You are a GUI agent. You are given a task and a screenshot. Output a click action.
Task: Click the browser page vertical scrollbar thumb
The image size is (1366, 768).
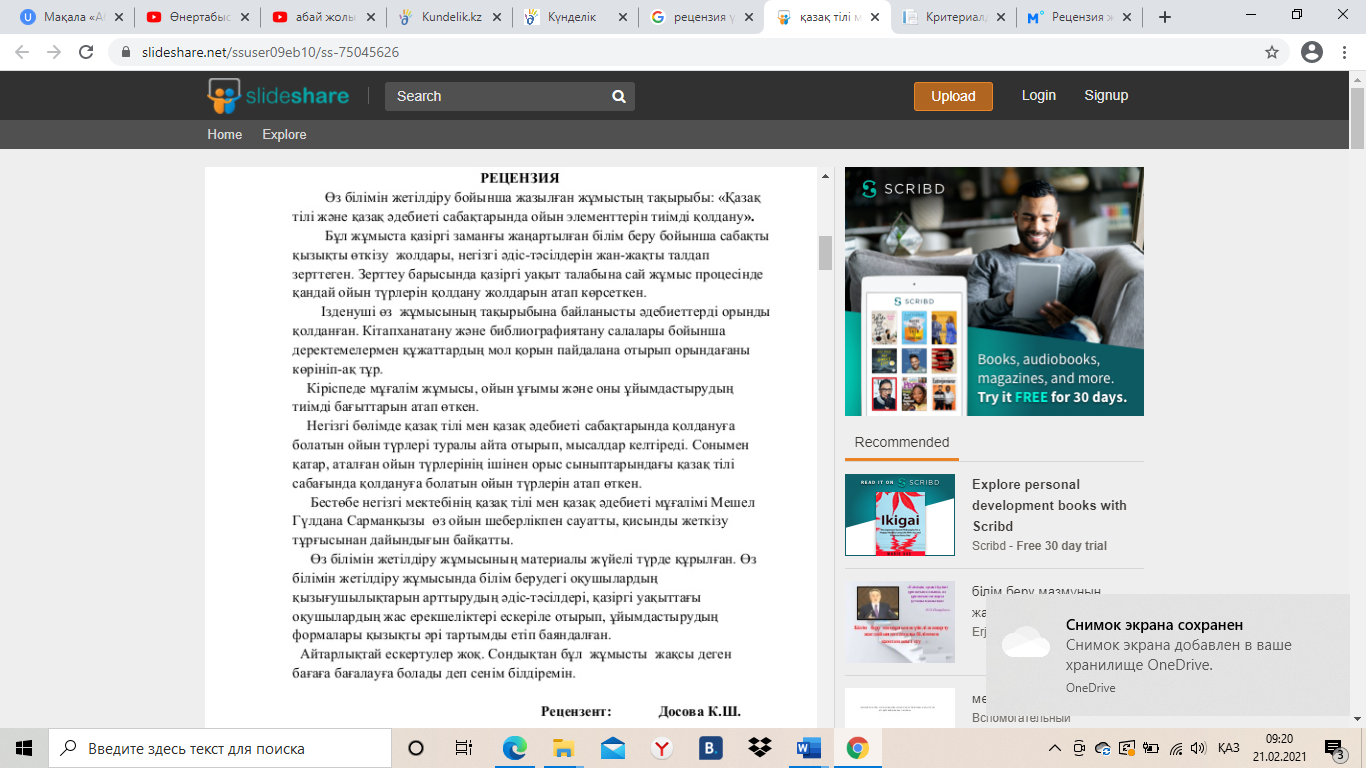tap(1357, 117)
